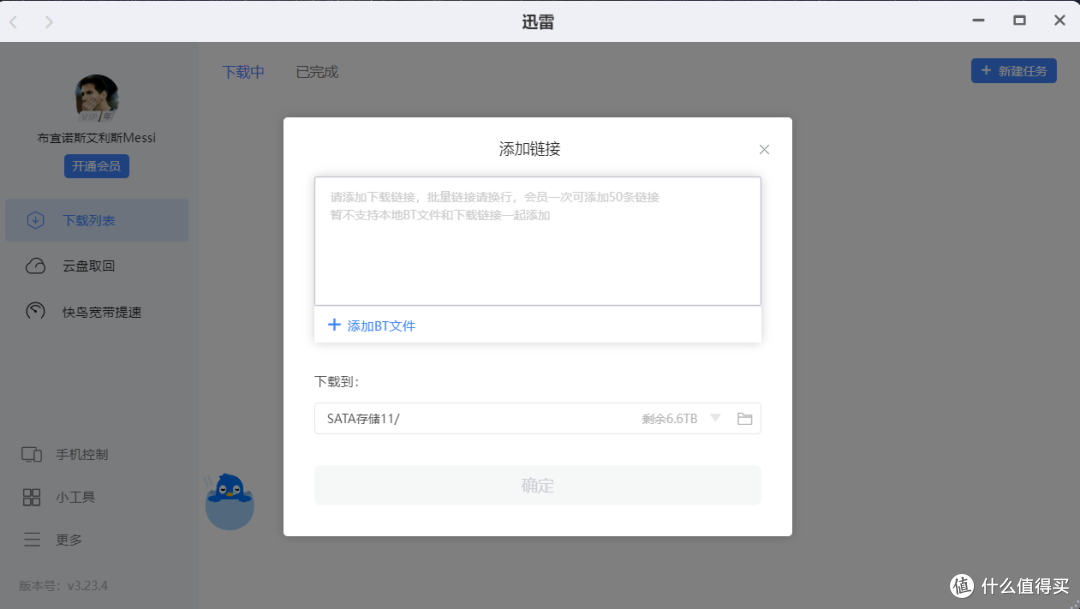This screenshot has height=609, width=1080.
Task: Click the user avatar picture
Action: [96, 98]
